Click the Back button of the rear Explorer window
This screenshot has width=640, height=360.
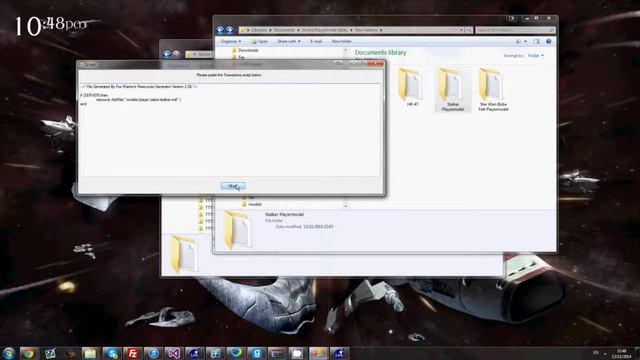click(167, 54)
